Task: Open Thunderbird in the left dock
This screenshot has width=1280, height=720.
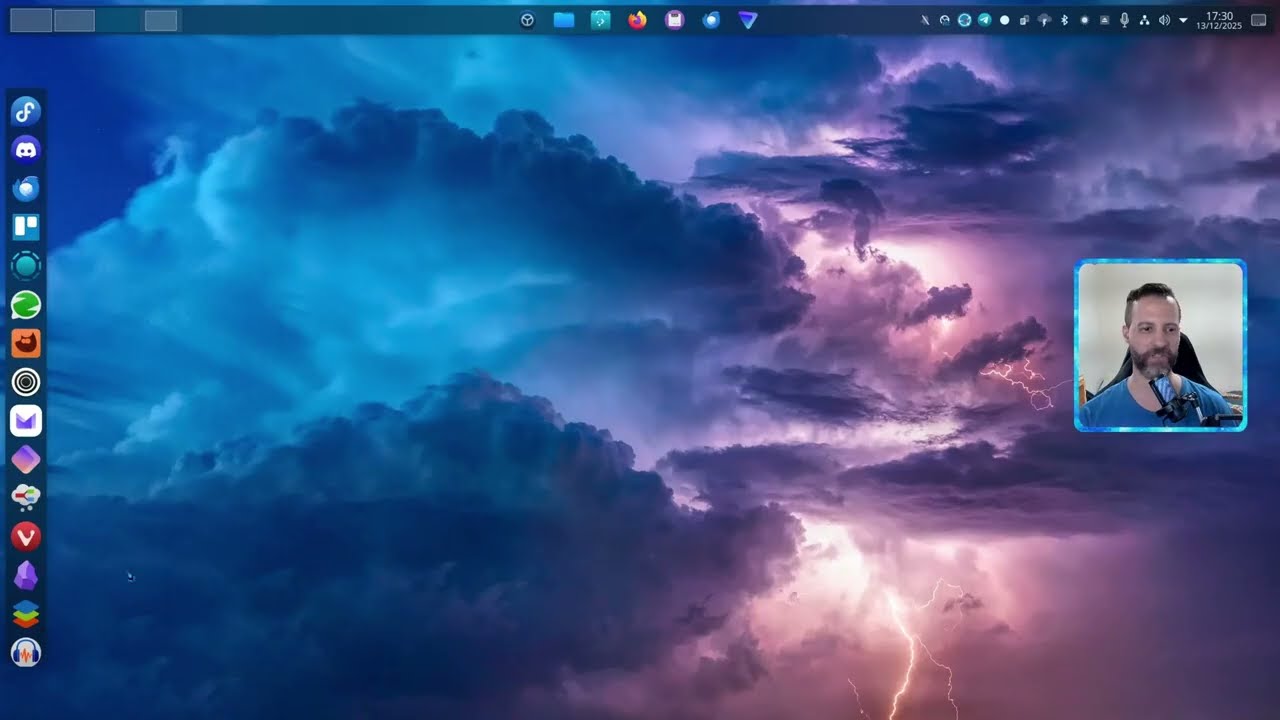Action: coord(26,188)
